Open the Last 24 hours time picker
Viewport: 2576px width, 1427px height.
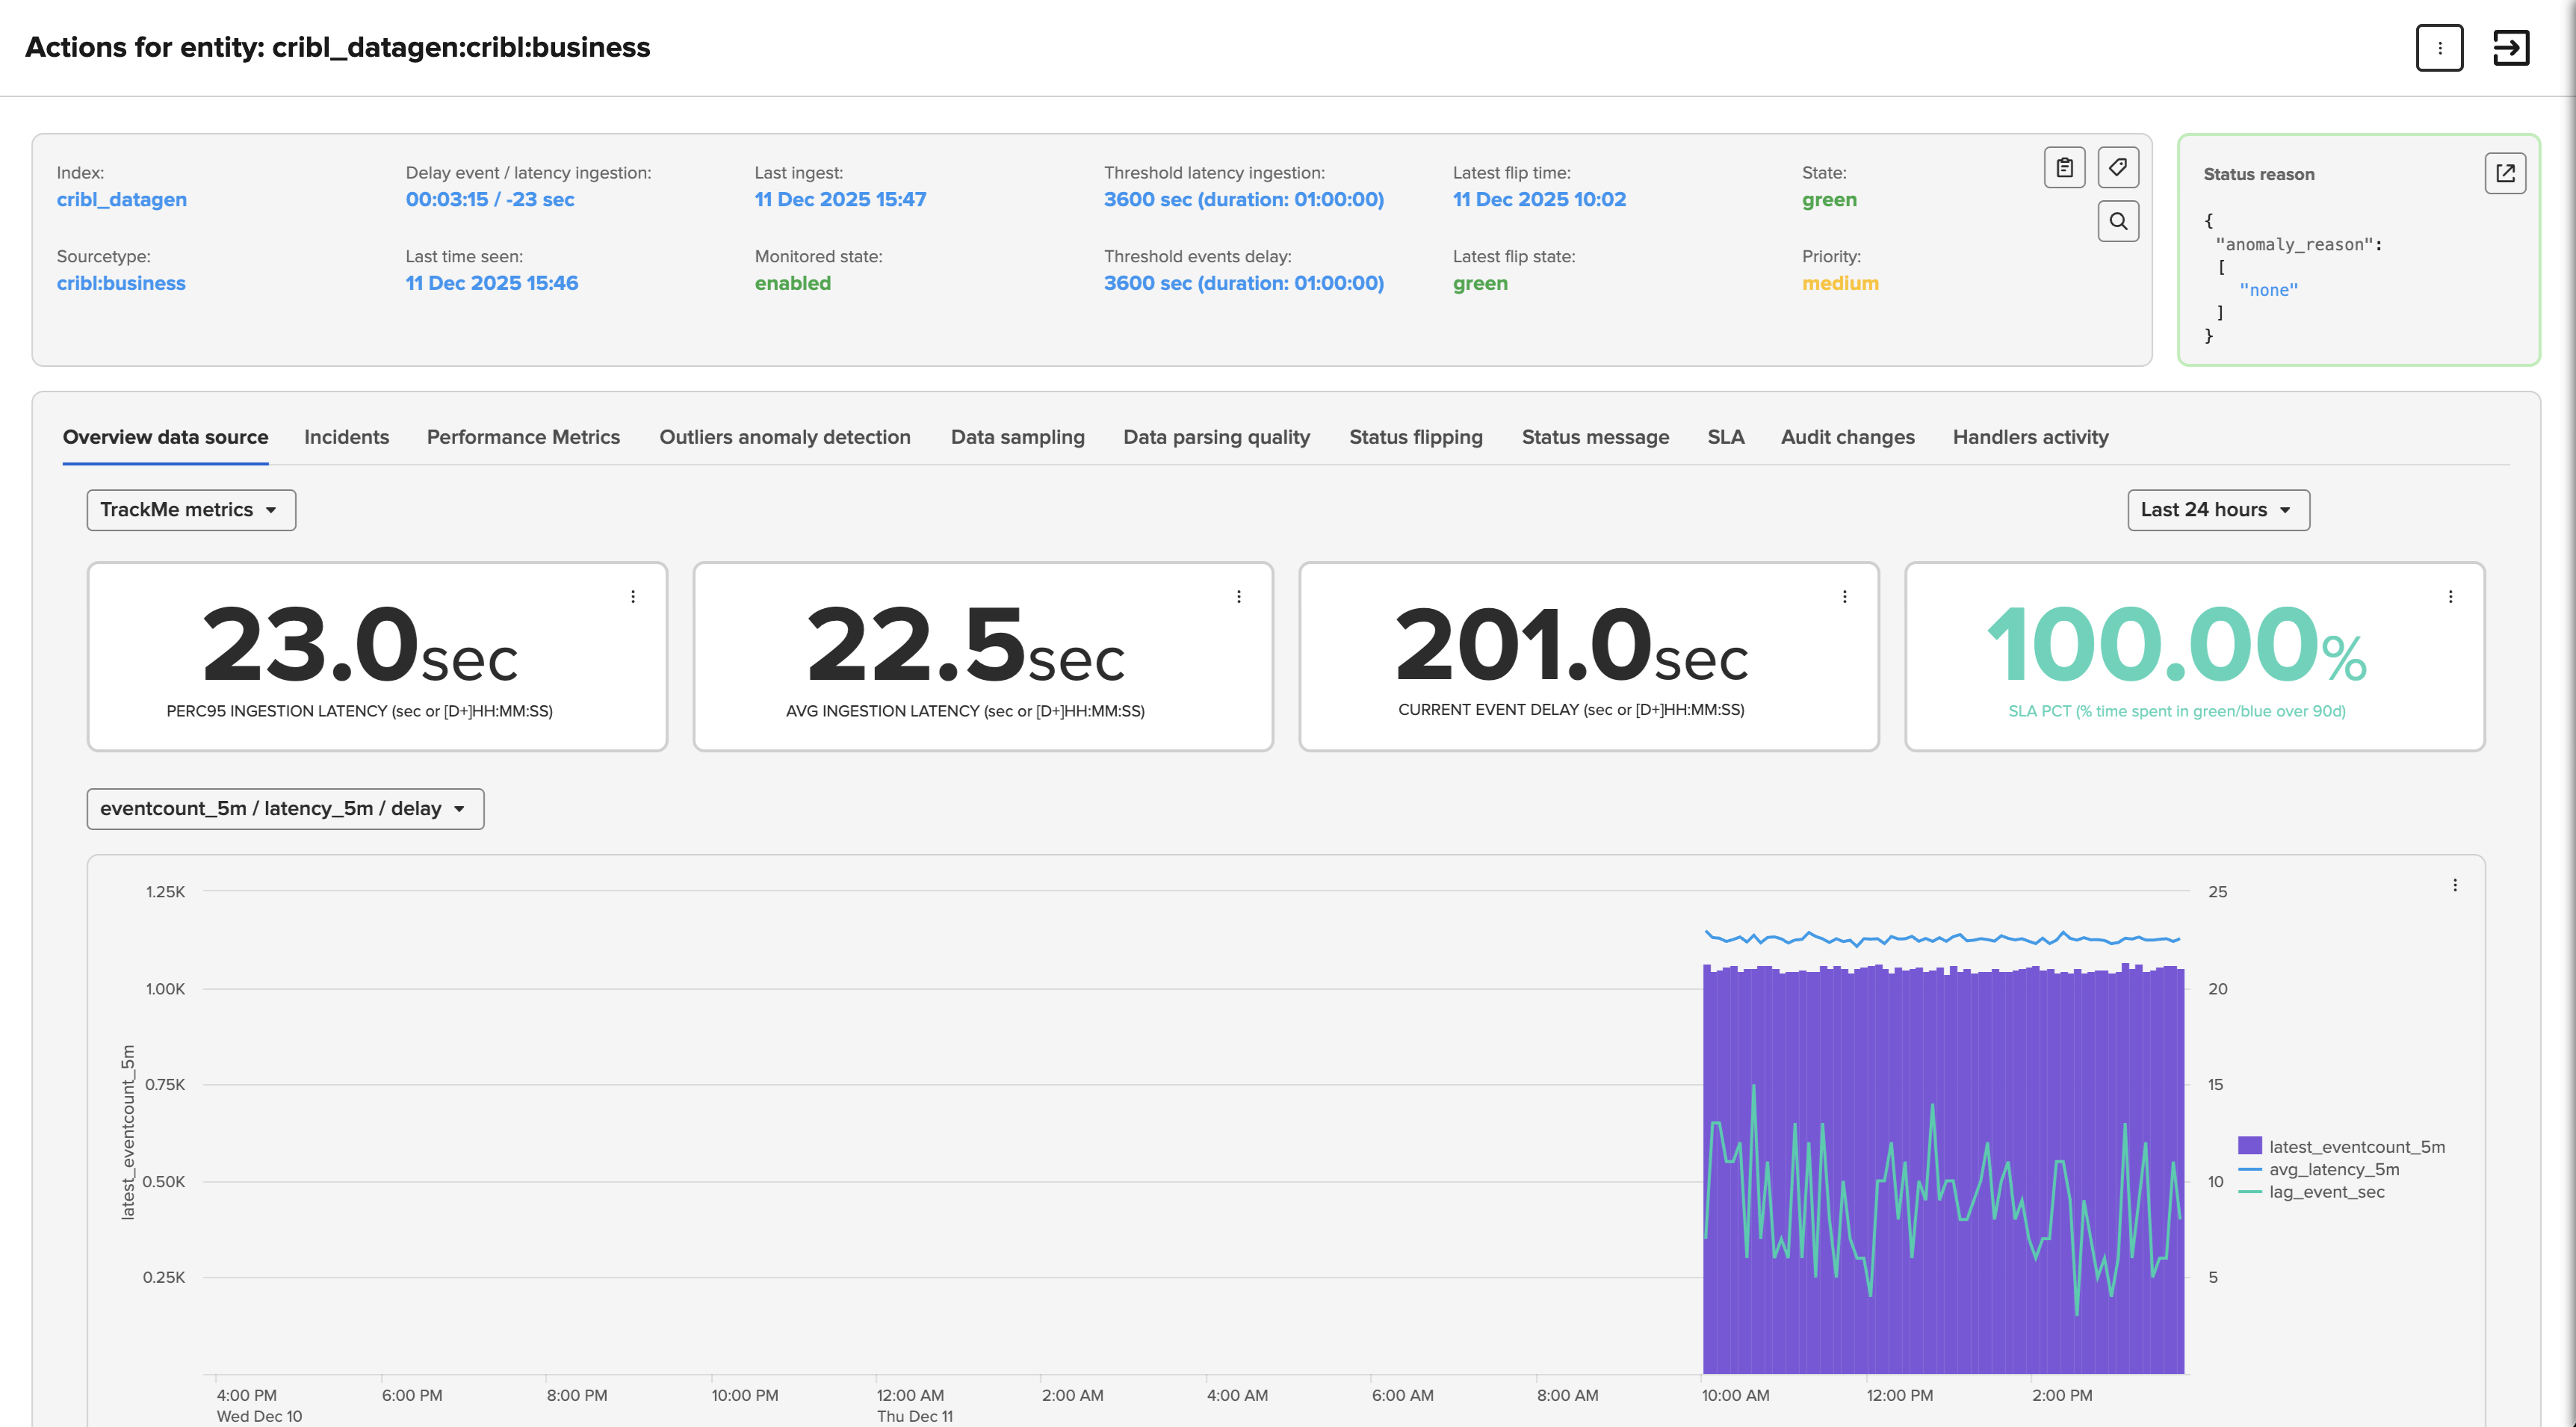coord(2217,510)
